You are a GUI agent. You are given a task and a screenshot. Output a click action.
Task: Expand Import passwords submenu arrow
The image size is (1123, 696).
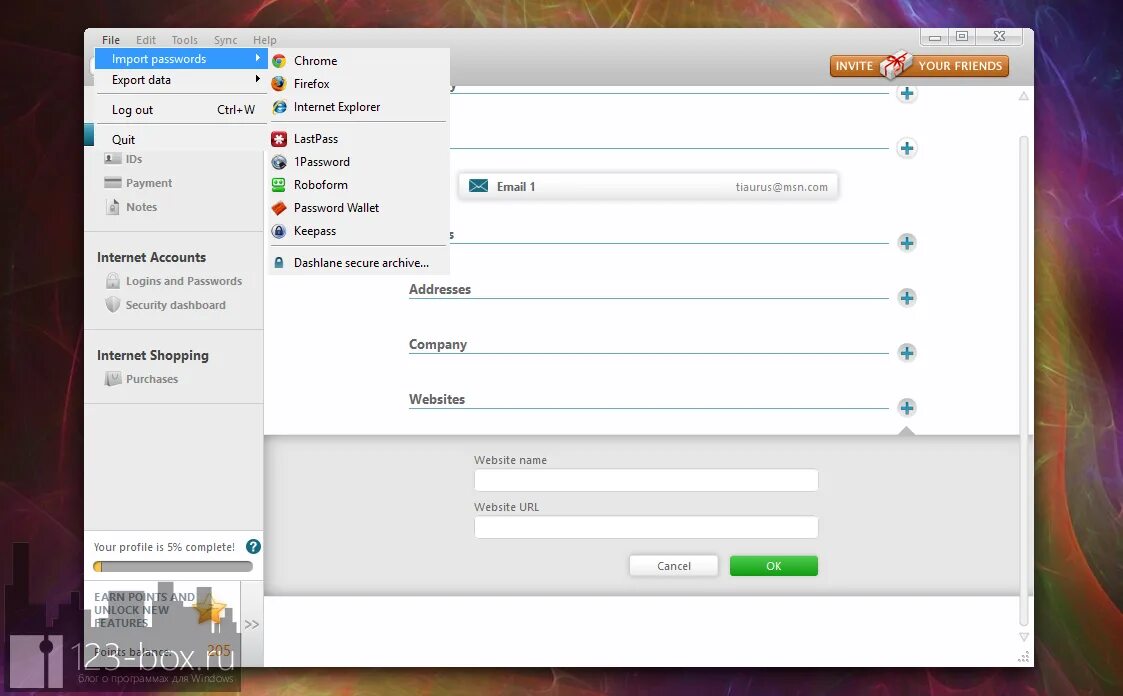[257, 58]
